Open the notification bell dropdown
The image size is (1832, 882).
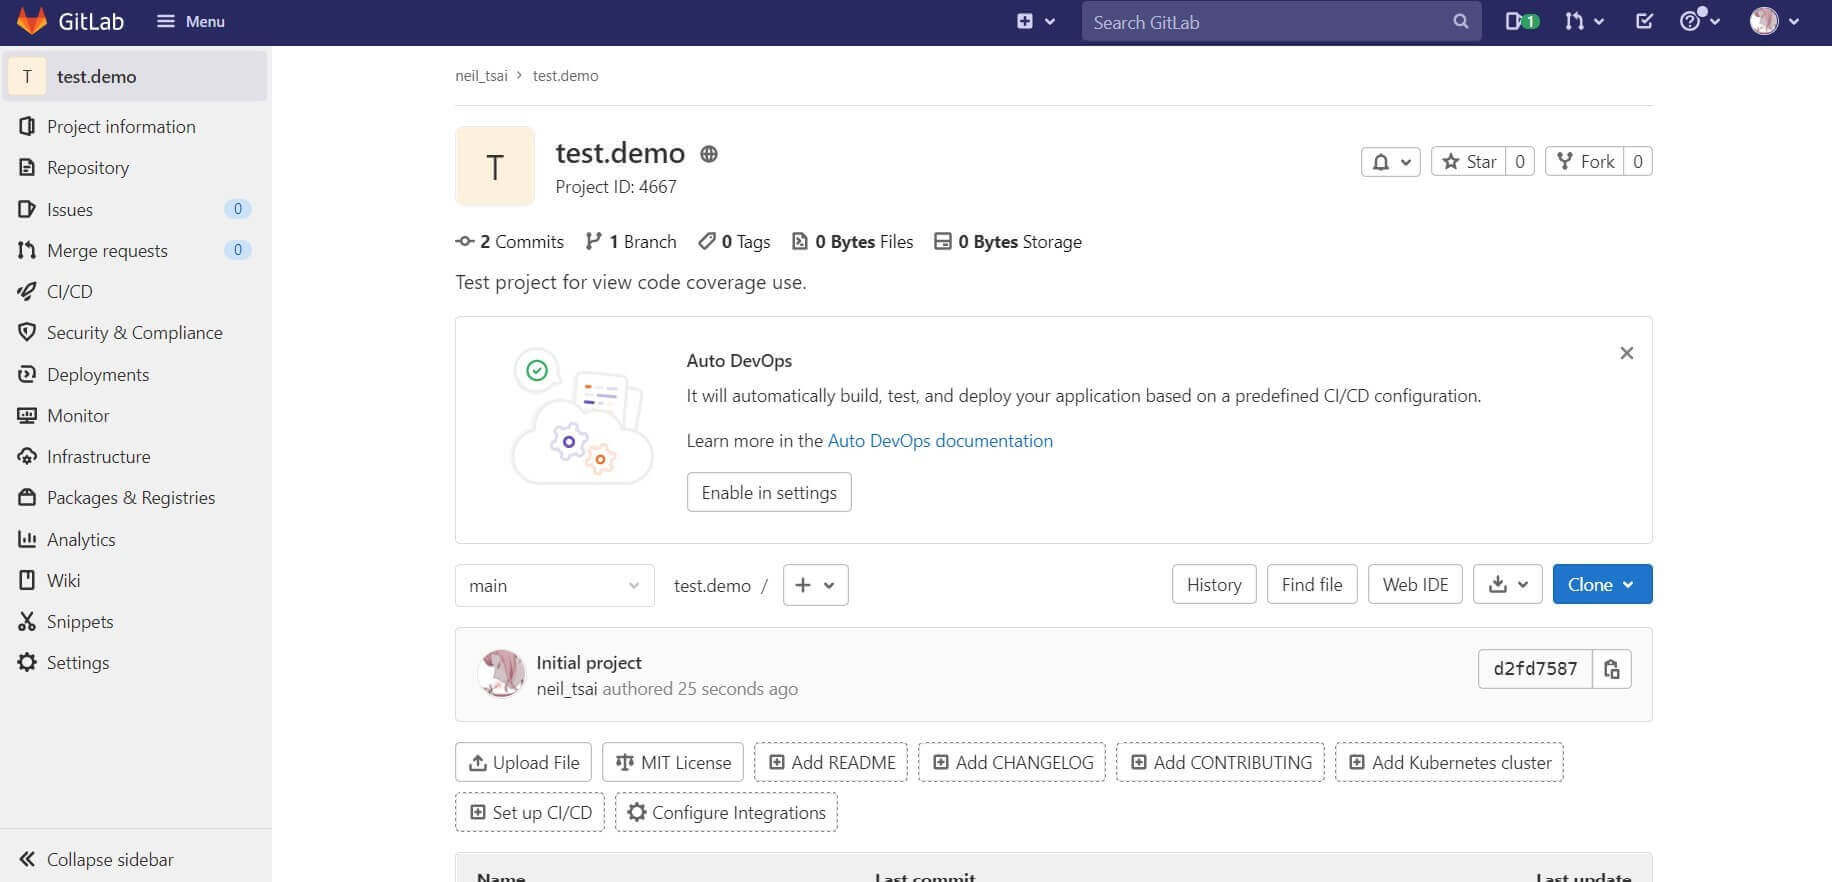pos(1390,162)
